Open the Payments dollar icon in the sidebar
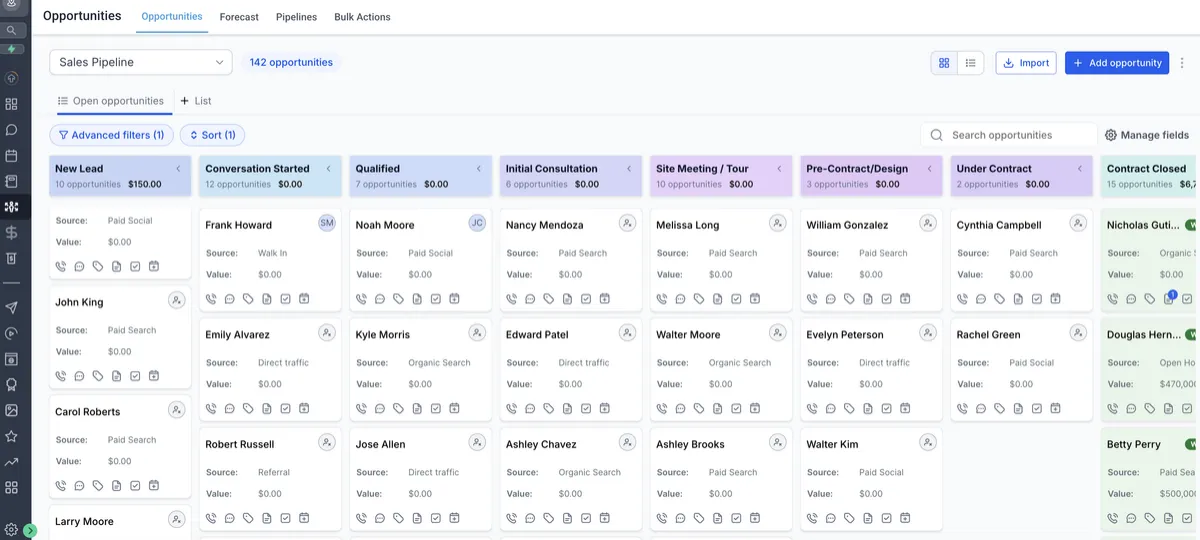Viewport: 1200px width, 540px height. (12, 232)
